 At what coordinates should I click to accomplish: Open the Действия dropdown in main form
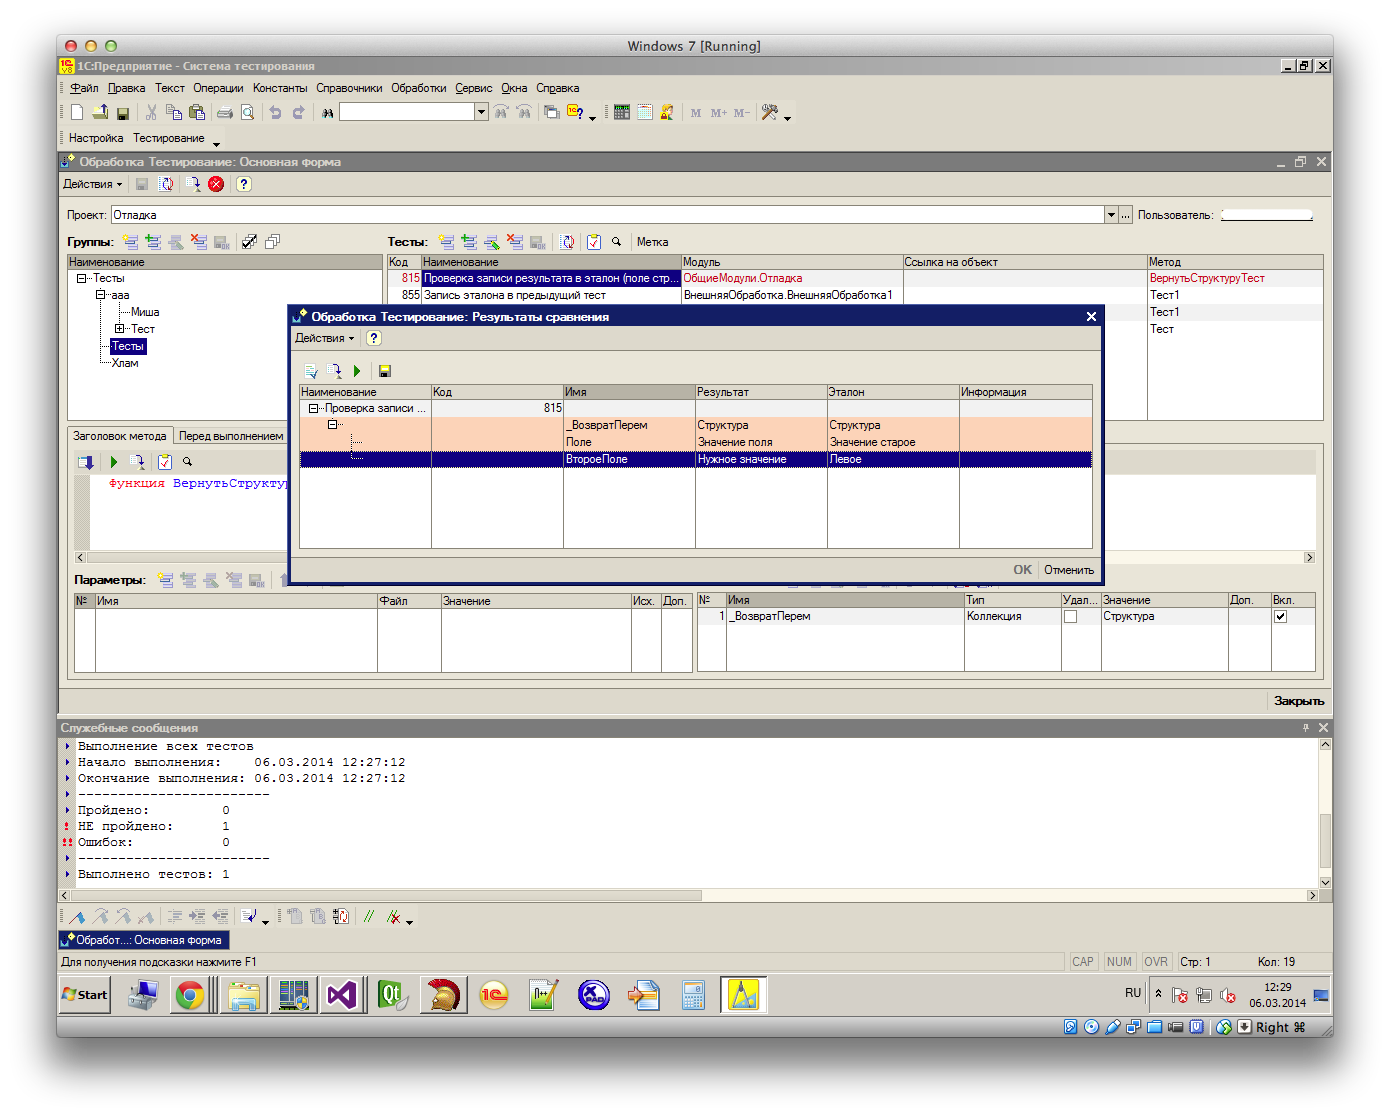[x=92, y=184]
